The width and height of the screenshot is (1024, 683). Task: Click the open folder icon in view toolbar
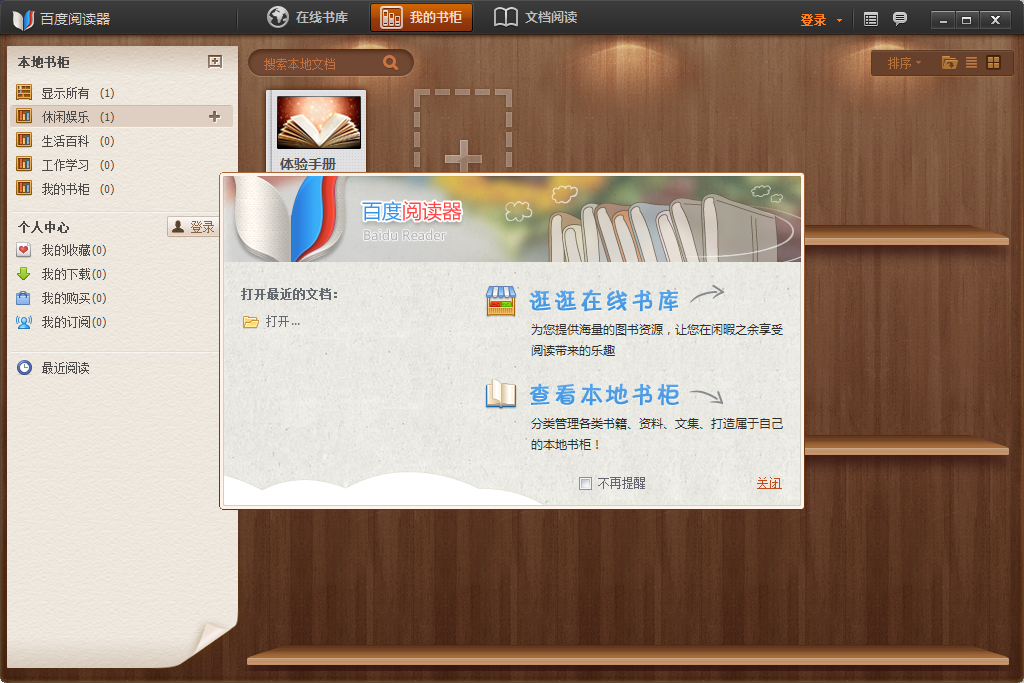[950, 63]
